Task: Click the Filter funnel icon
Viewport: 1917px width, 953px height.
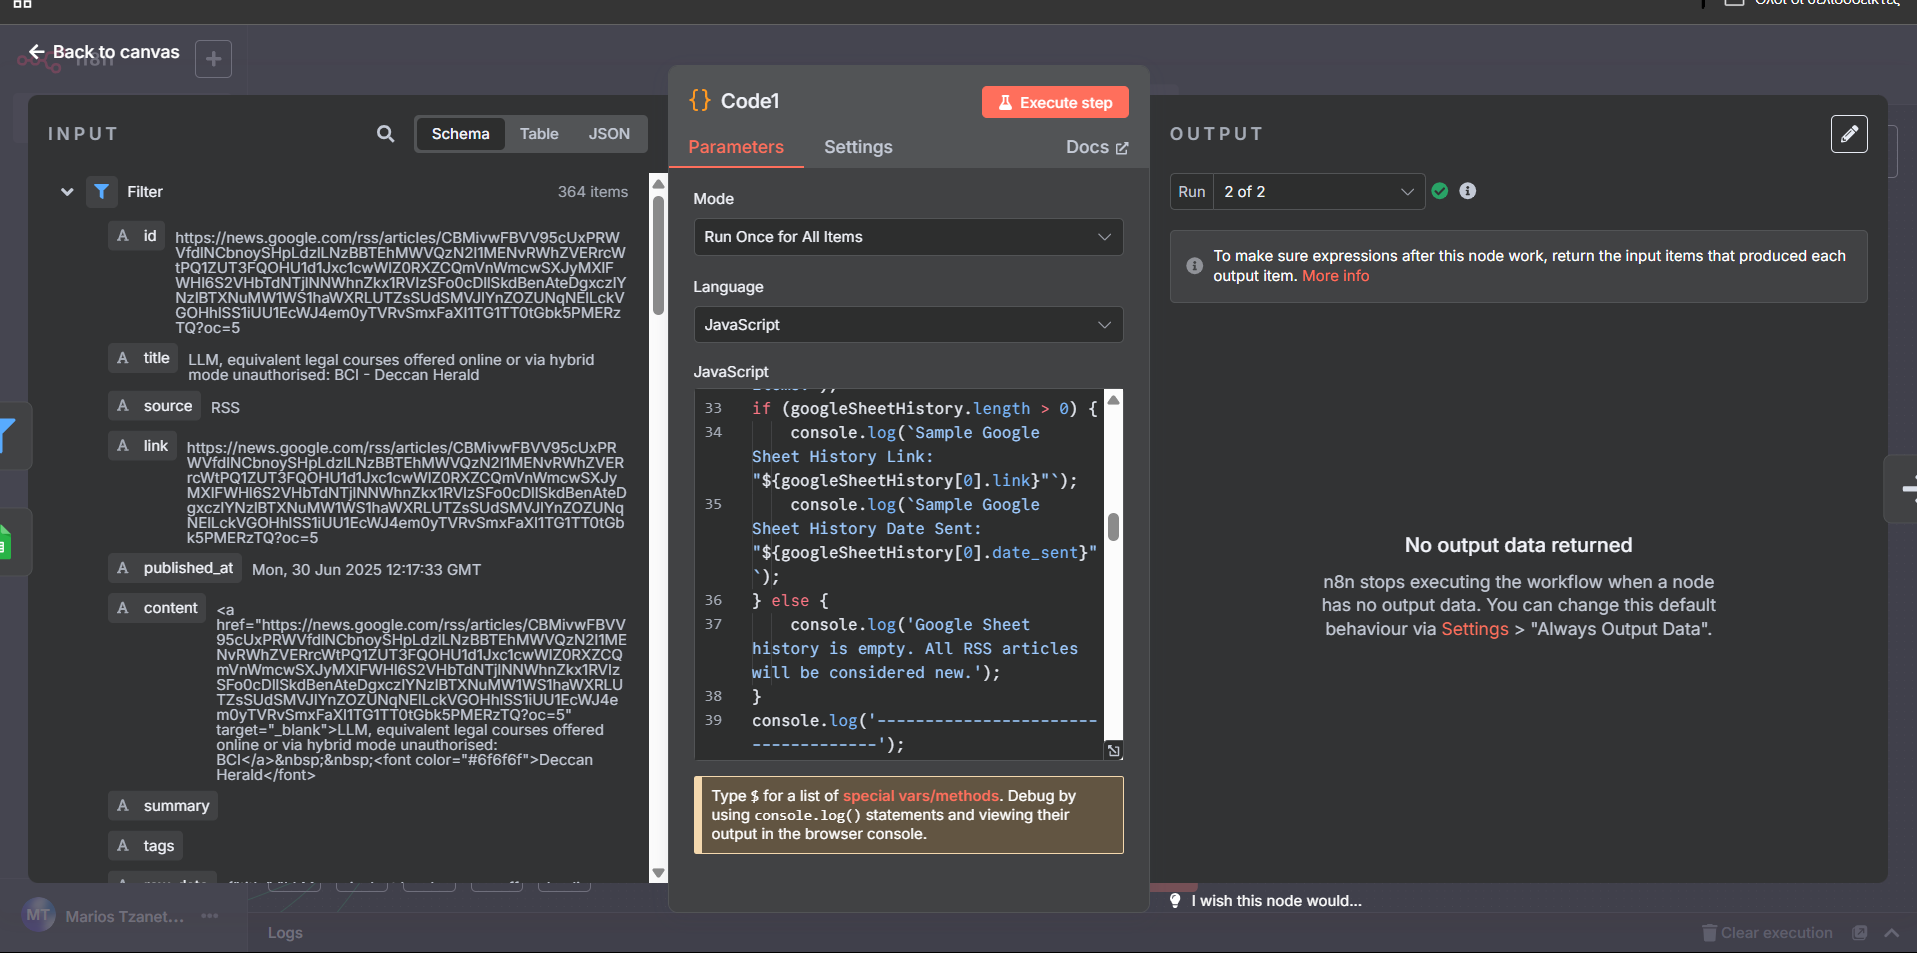Action: [x=101, y=192]
